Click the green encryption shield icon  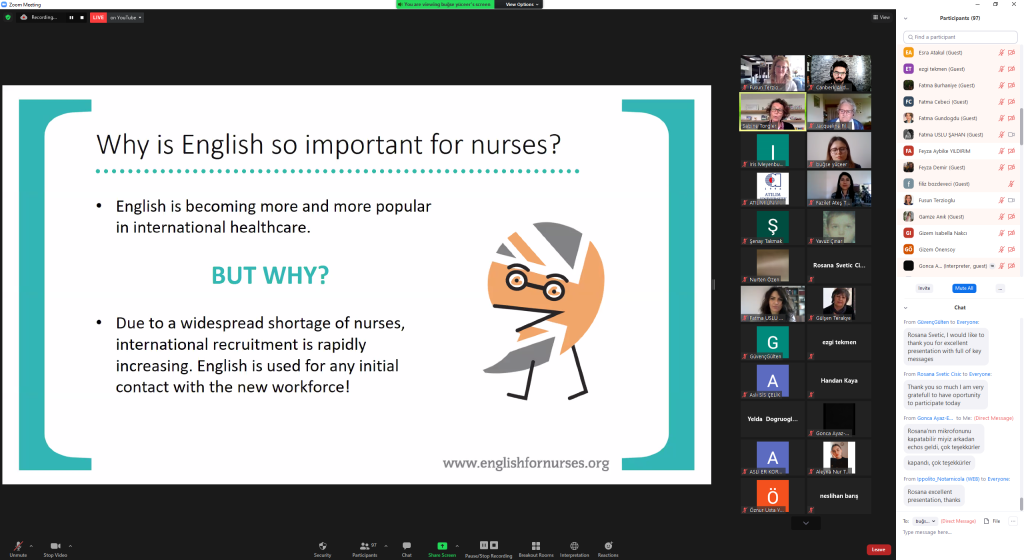click(8, 17)
